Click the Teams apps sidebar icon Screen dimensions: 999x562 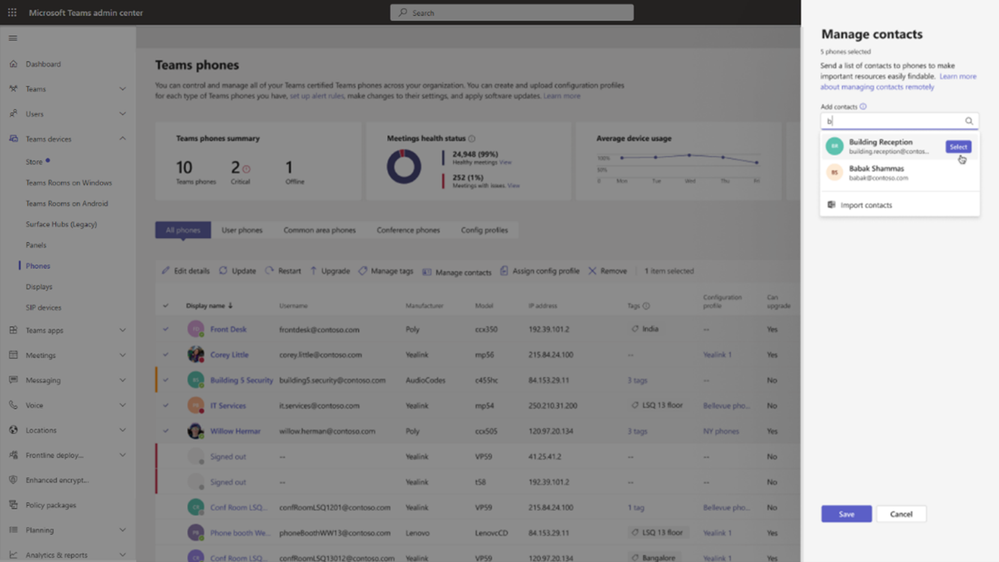[13, 330]
